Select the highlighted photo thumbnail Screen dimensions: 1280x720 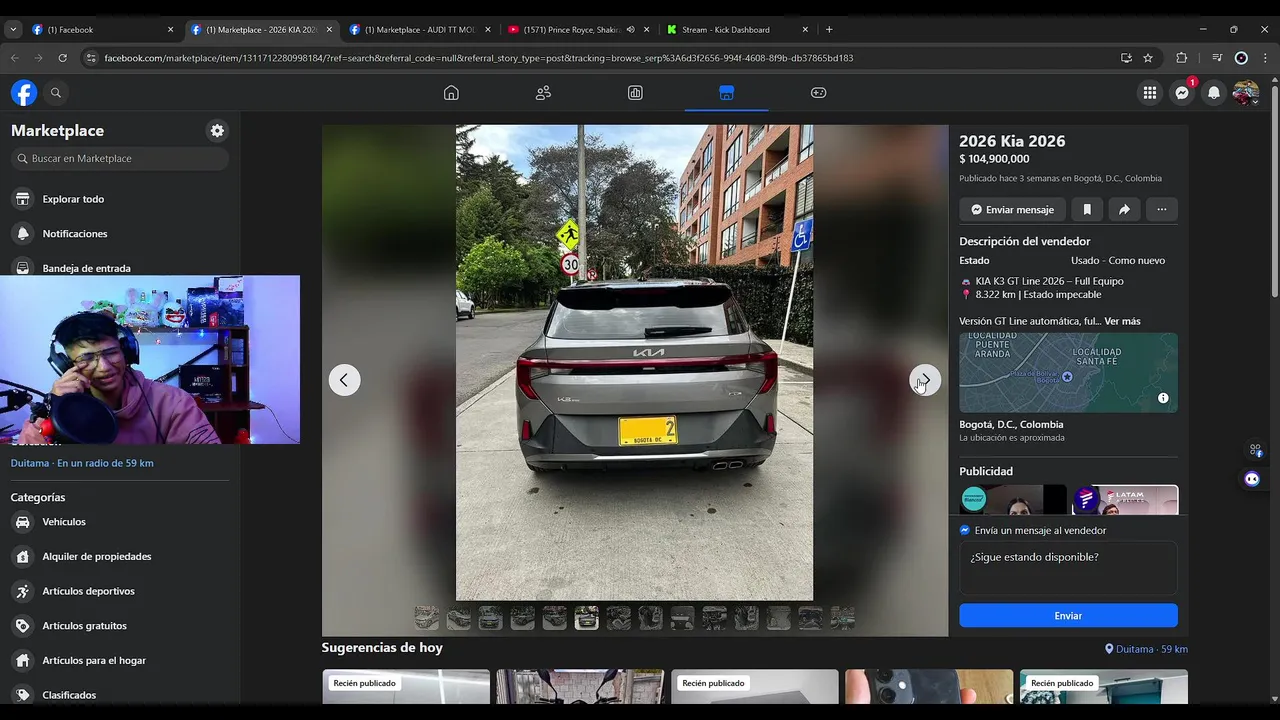[x=587, y=619]
